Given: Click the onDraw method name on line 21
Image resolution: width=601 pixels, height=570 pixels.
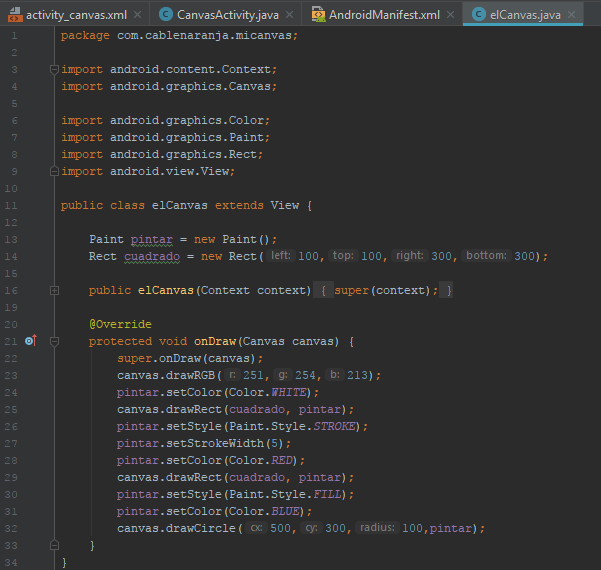Looking at the screenshot, I should (x=215, y=341).
